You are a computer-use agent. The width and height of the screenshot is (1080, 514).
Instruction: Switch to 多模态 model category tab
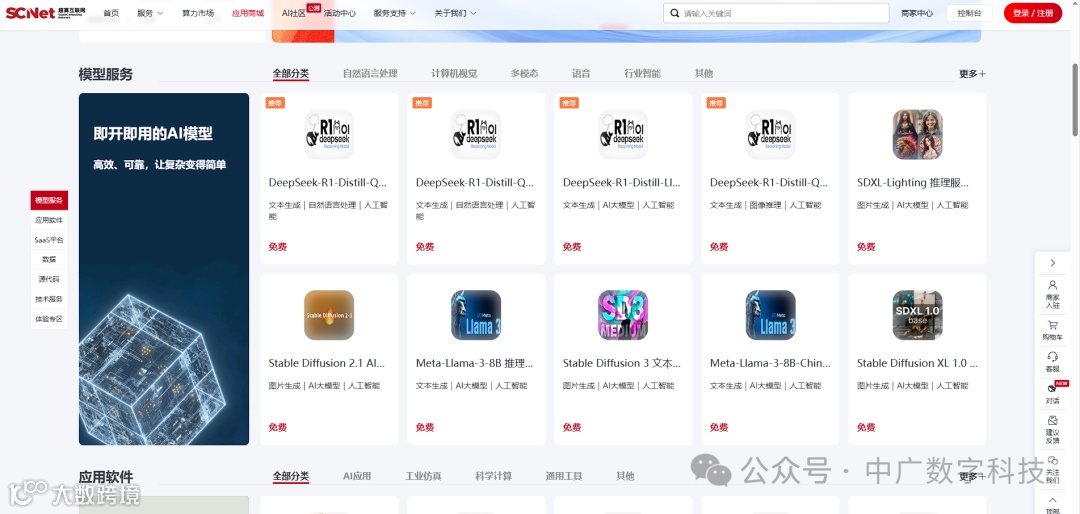click(524, 73)
